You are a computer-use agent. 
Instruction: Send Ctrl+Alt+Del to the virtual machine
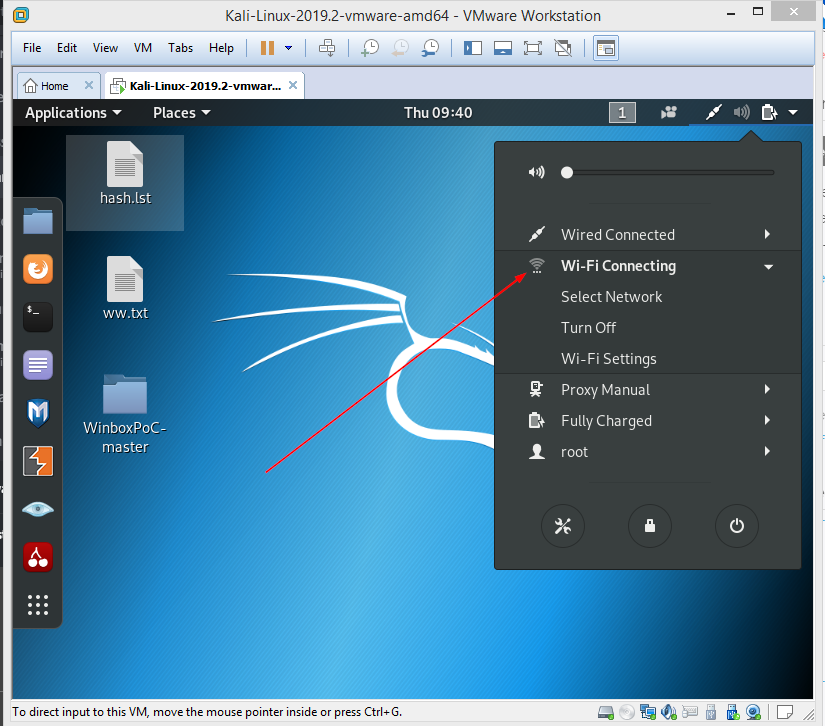pyautogui.click(x=327, y=48)
